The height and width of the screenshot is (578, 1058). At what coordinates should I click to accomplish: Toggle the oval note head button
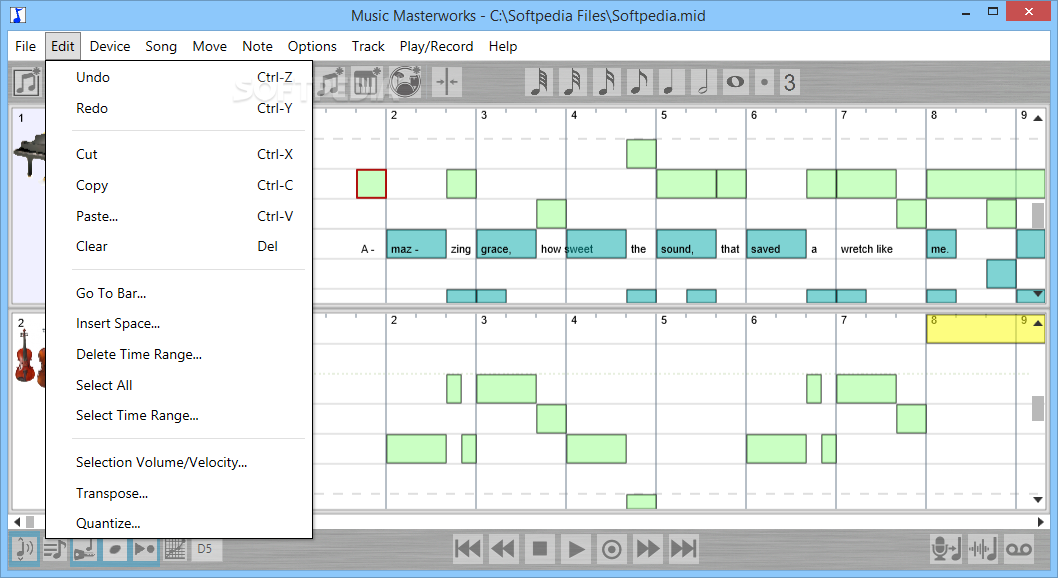coord(115,549)
